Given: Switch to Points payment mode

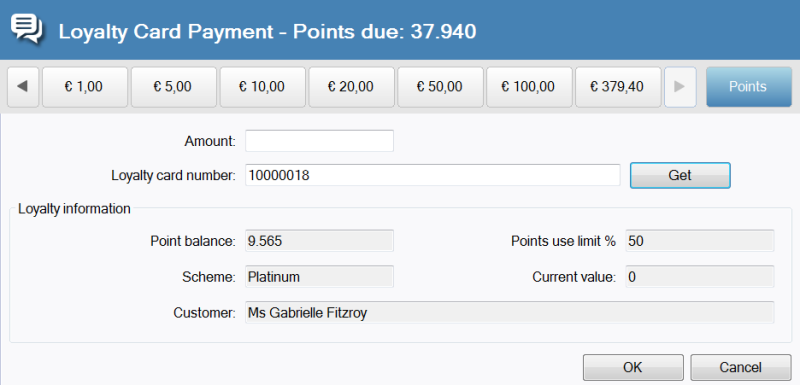Looking at the screenshot, I should coord(748,87).
